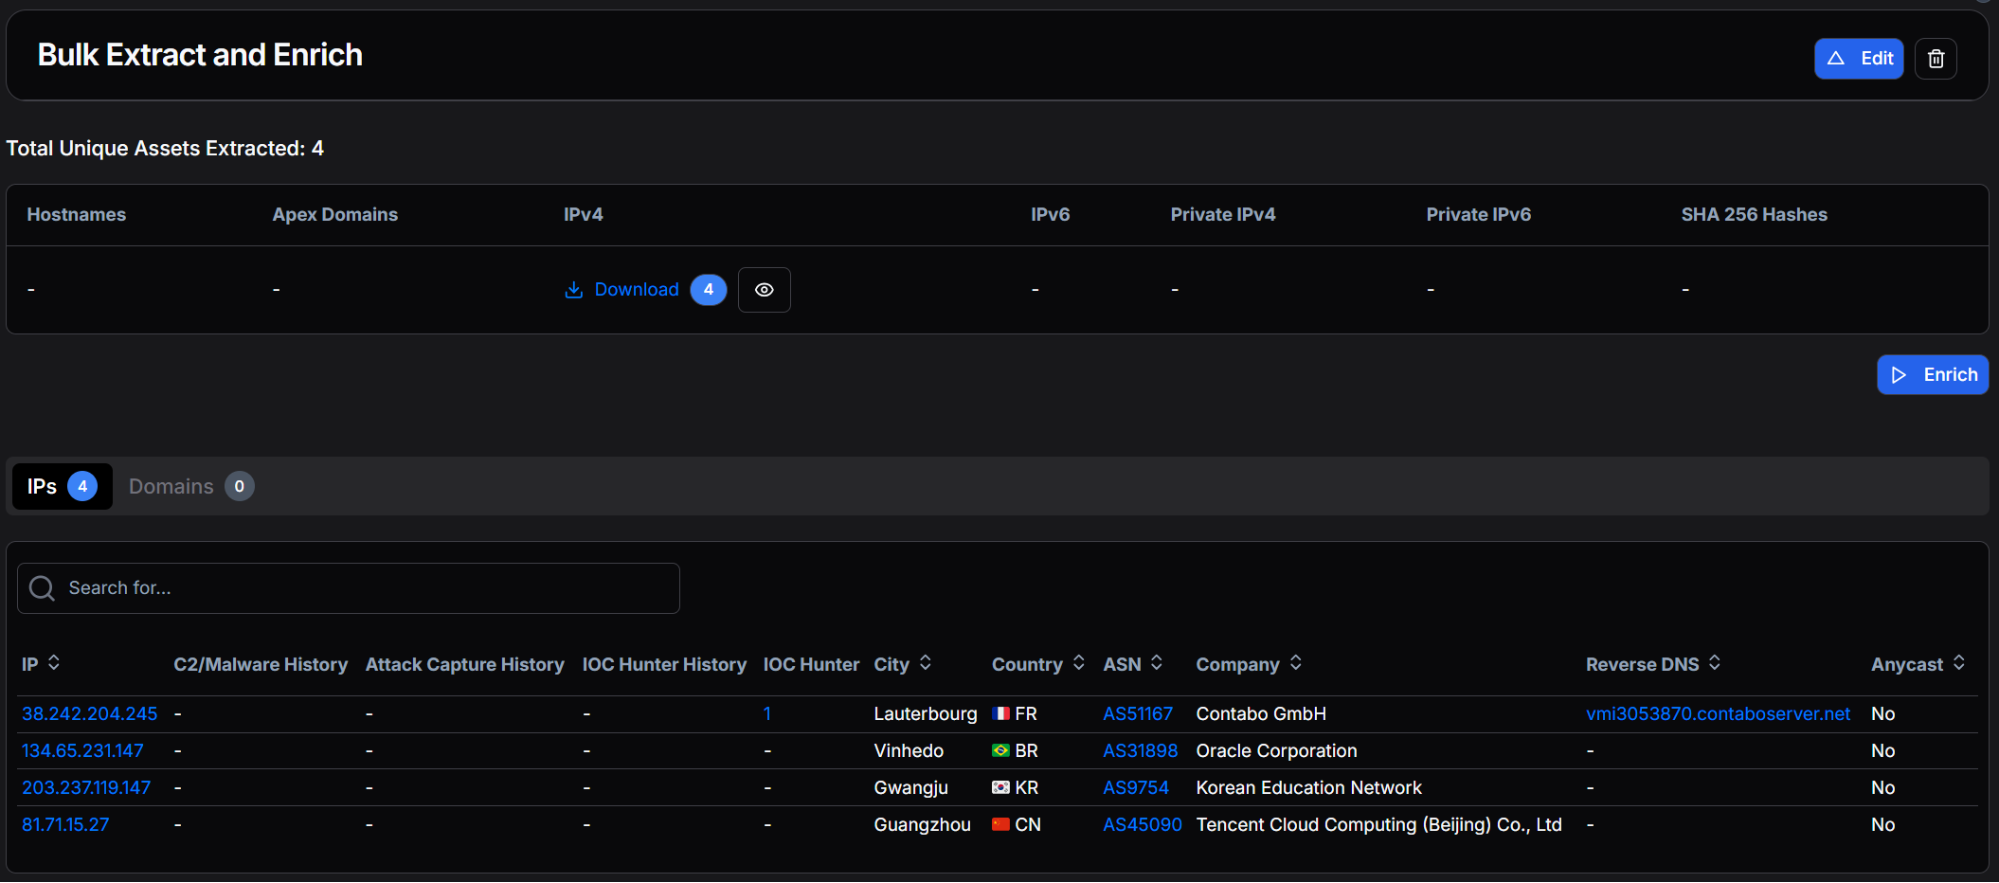This screenshot has height=883, width=1999.
Task: Open ASN link AS9754
Action: 1136,788
